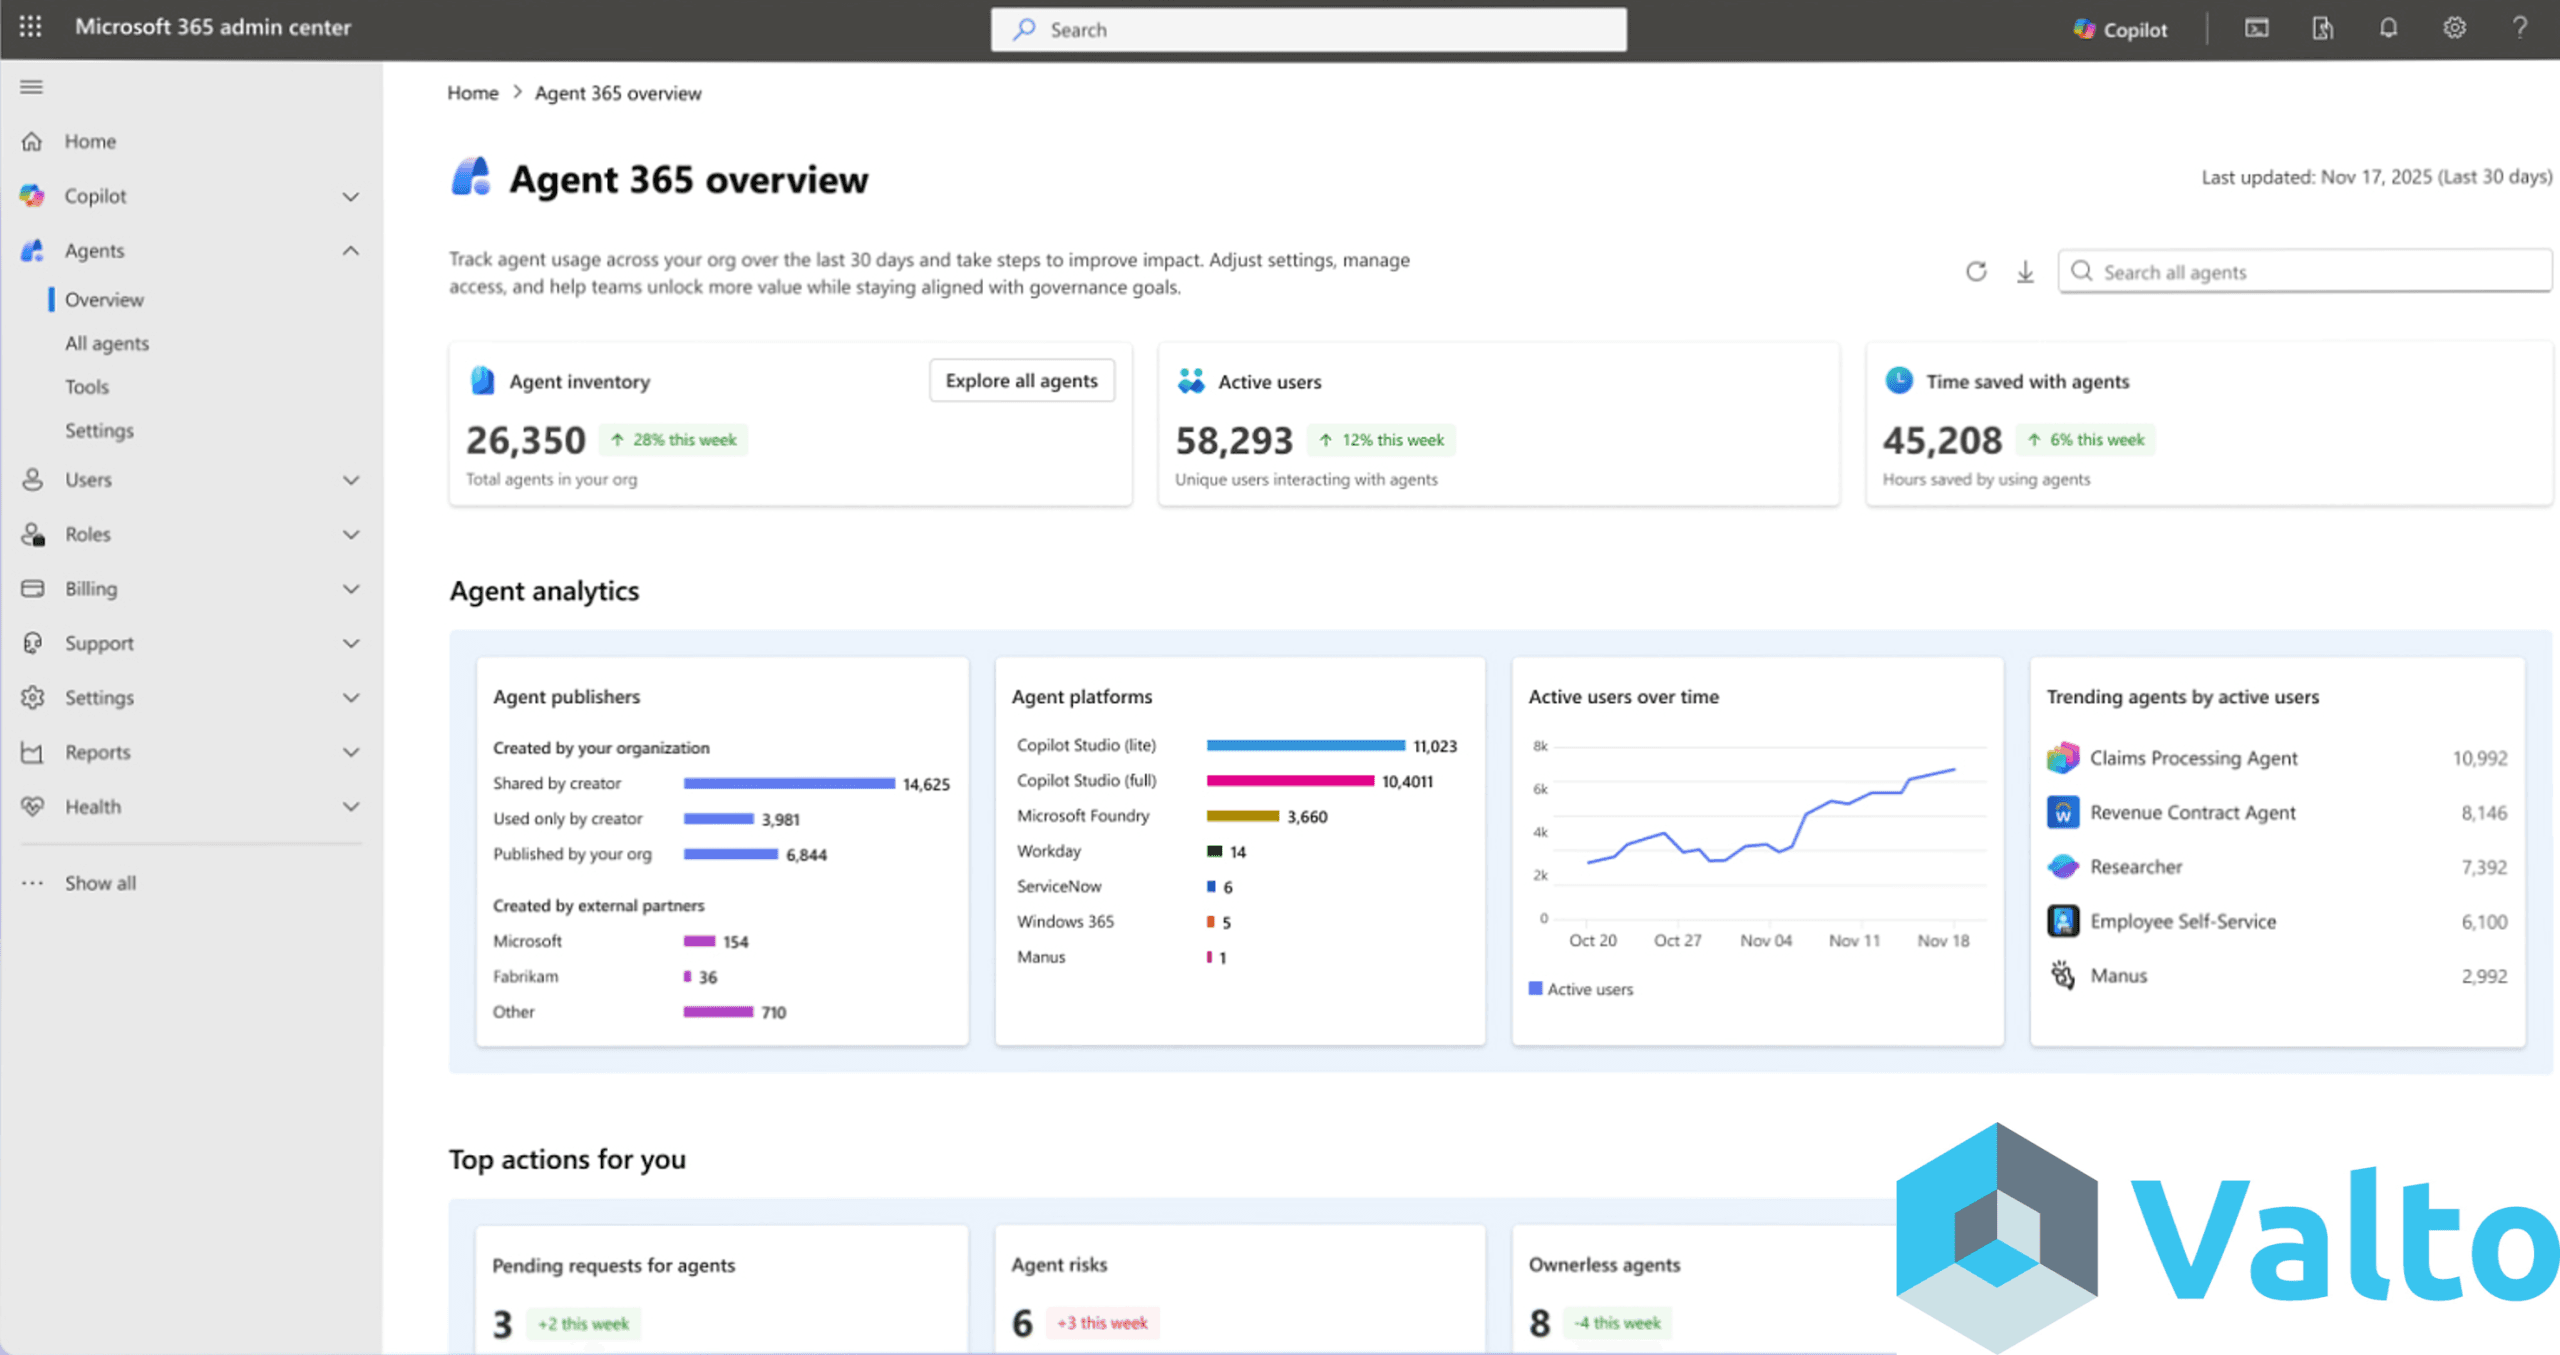Open Revenue Contract Agent entry
The width and height of the screenshot is (2560, 1355).
tap(2277, 812)
